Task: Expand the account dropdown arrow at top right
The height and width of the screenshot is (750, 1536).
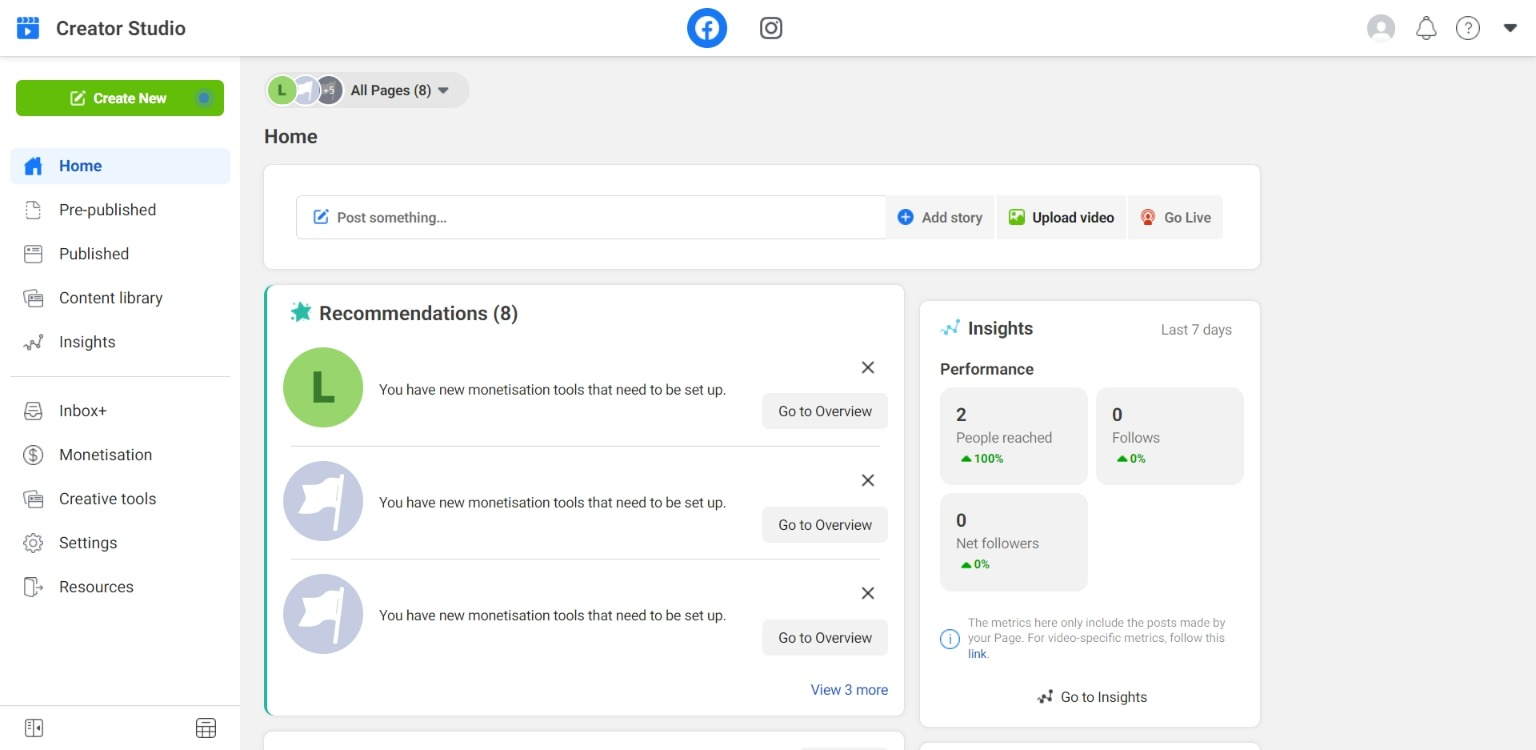Action: 1510,28
